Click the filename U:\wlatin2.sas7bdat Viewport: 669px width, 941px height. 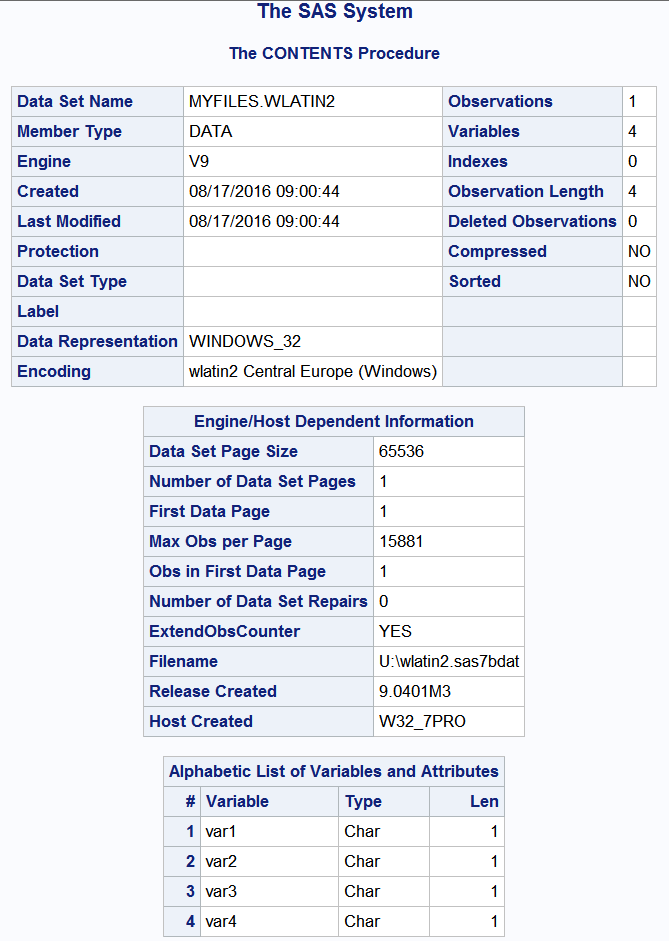[448, 662]
